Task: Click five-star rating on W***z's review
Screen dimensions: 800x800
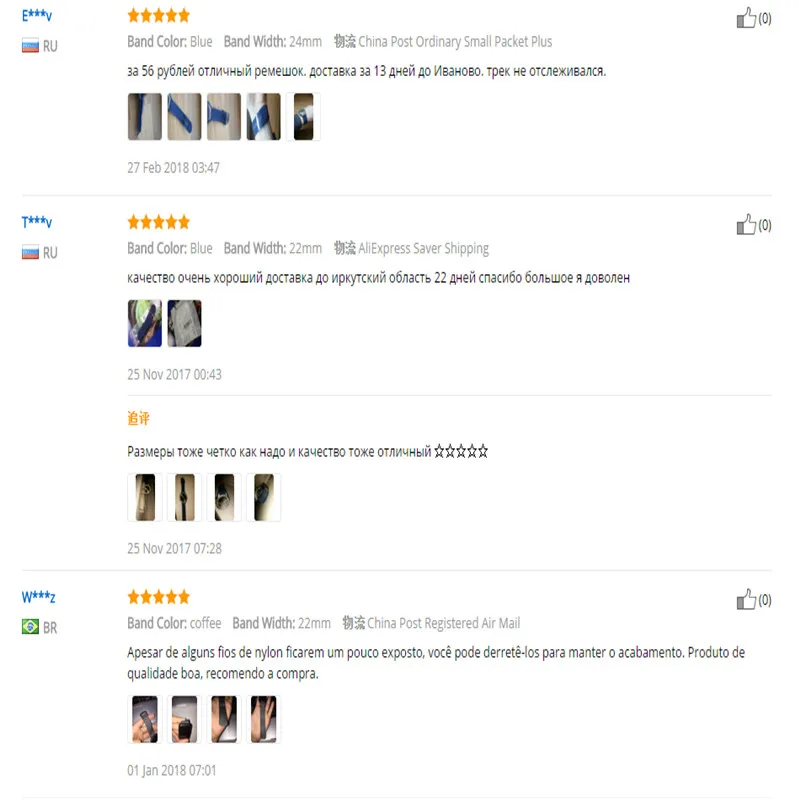Action: pyautogui.click(x=159, y=597)
